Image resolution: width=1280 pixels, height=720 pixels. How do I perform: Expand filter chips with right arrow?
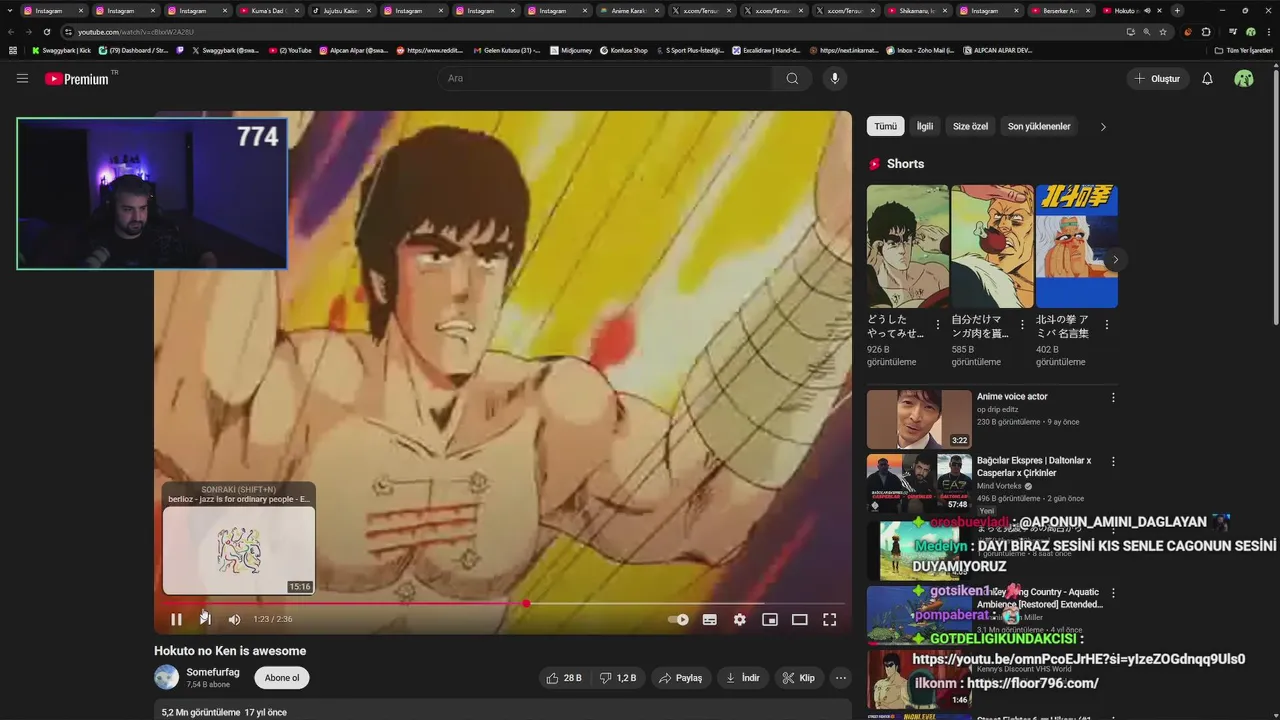1103,127
